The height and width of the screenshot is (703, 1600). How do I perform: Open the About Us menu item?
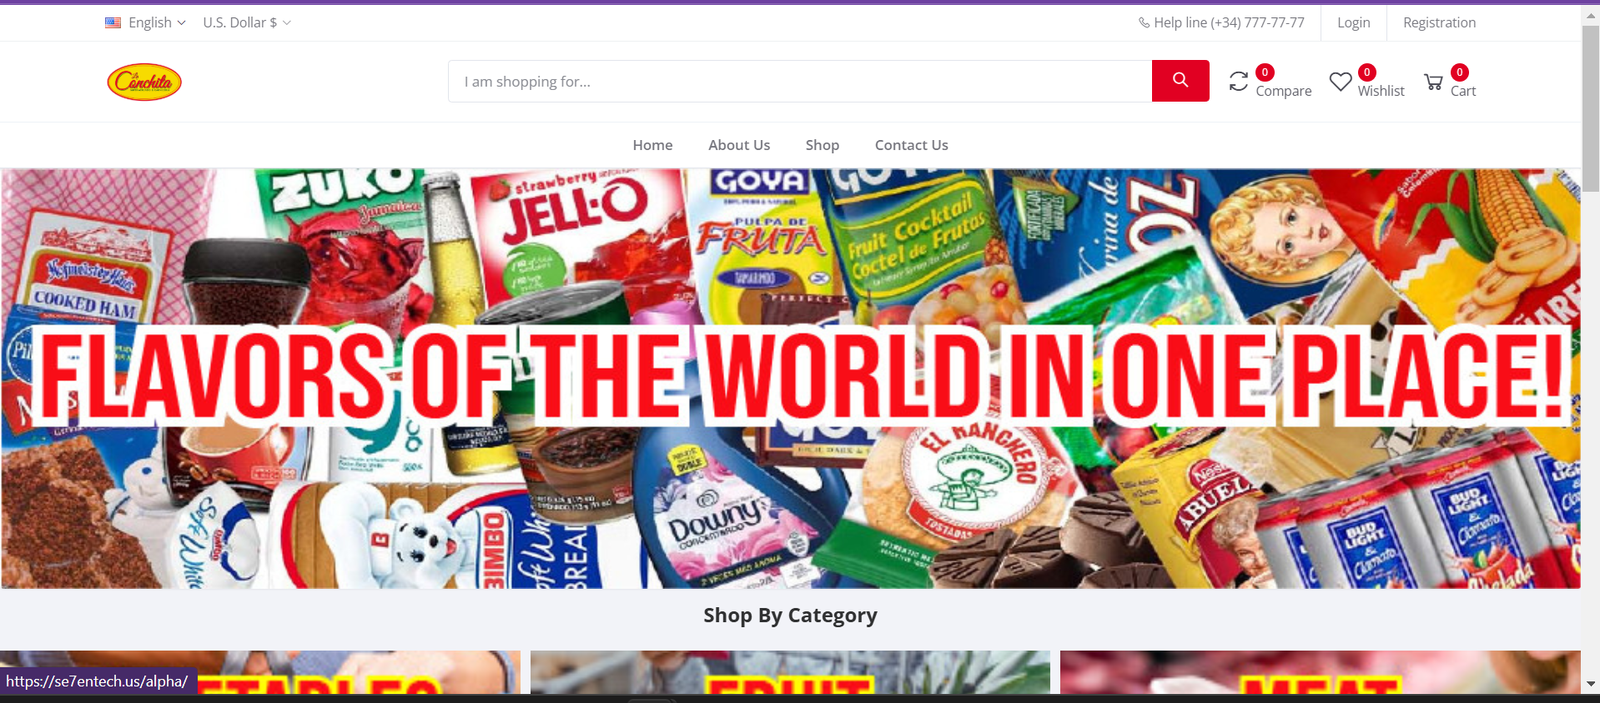(x=739, y=145)
